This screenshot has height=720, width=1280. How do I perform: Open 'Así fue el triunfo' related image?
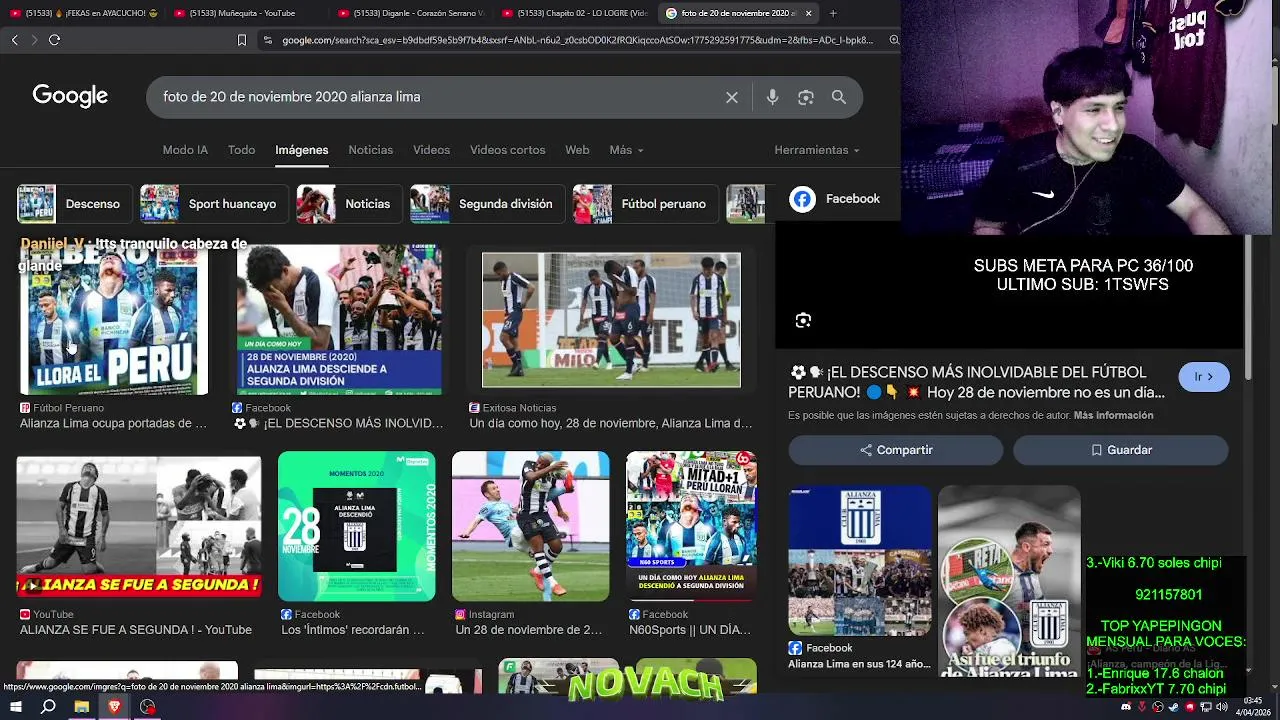1009,582
